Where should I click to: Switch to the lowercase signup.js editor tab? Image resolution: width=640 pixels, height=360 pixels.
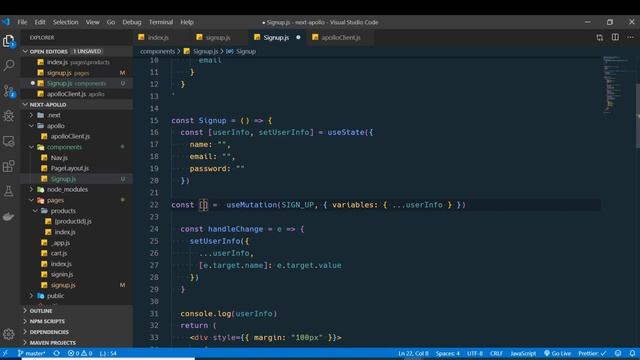pos(219,38)
